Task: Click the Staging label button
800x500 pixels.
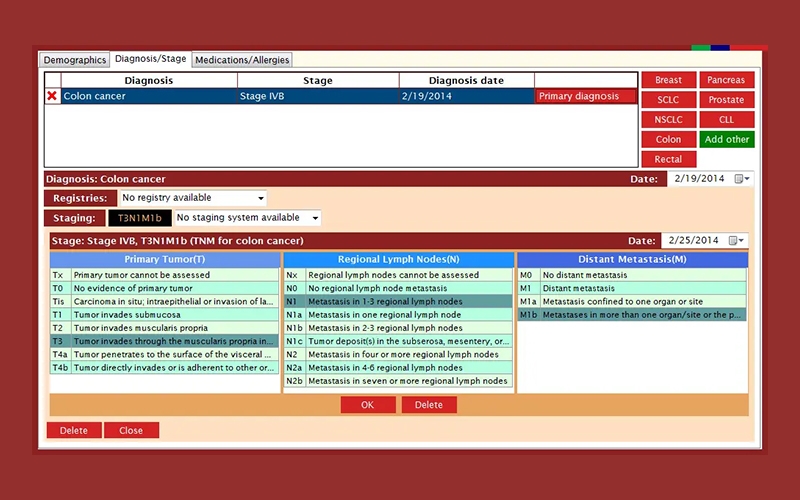Action: pos(74,218)
